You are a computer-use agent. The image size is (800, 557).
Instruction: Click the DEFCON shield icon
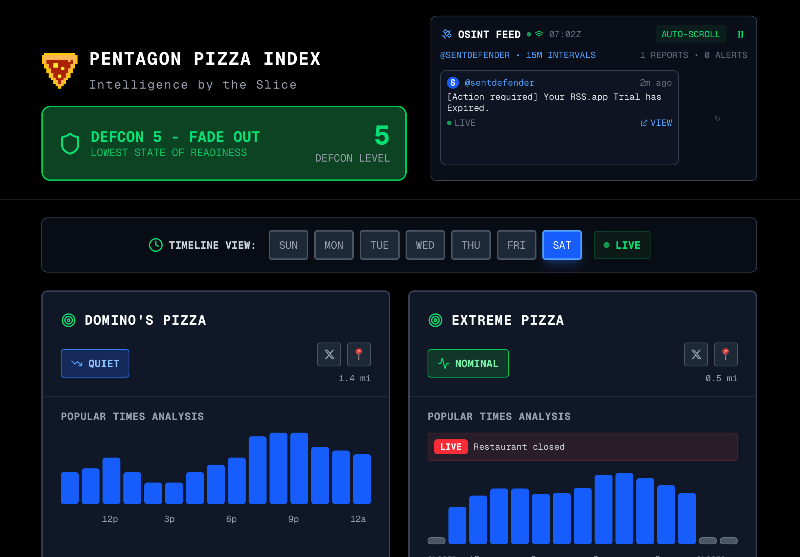click(x=70, y=144)
